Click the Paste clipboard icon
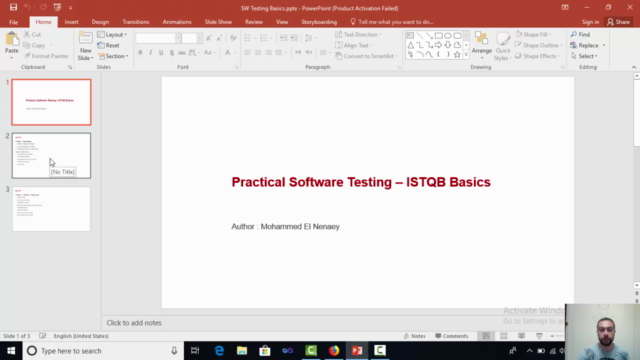Viewport: 640px width, 360px height. coord(12,40)
